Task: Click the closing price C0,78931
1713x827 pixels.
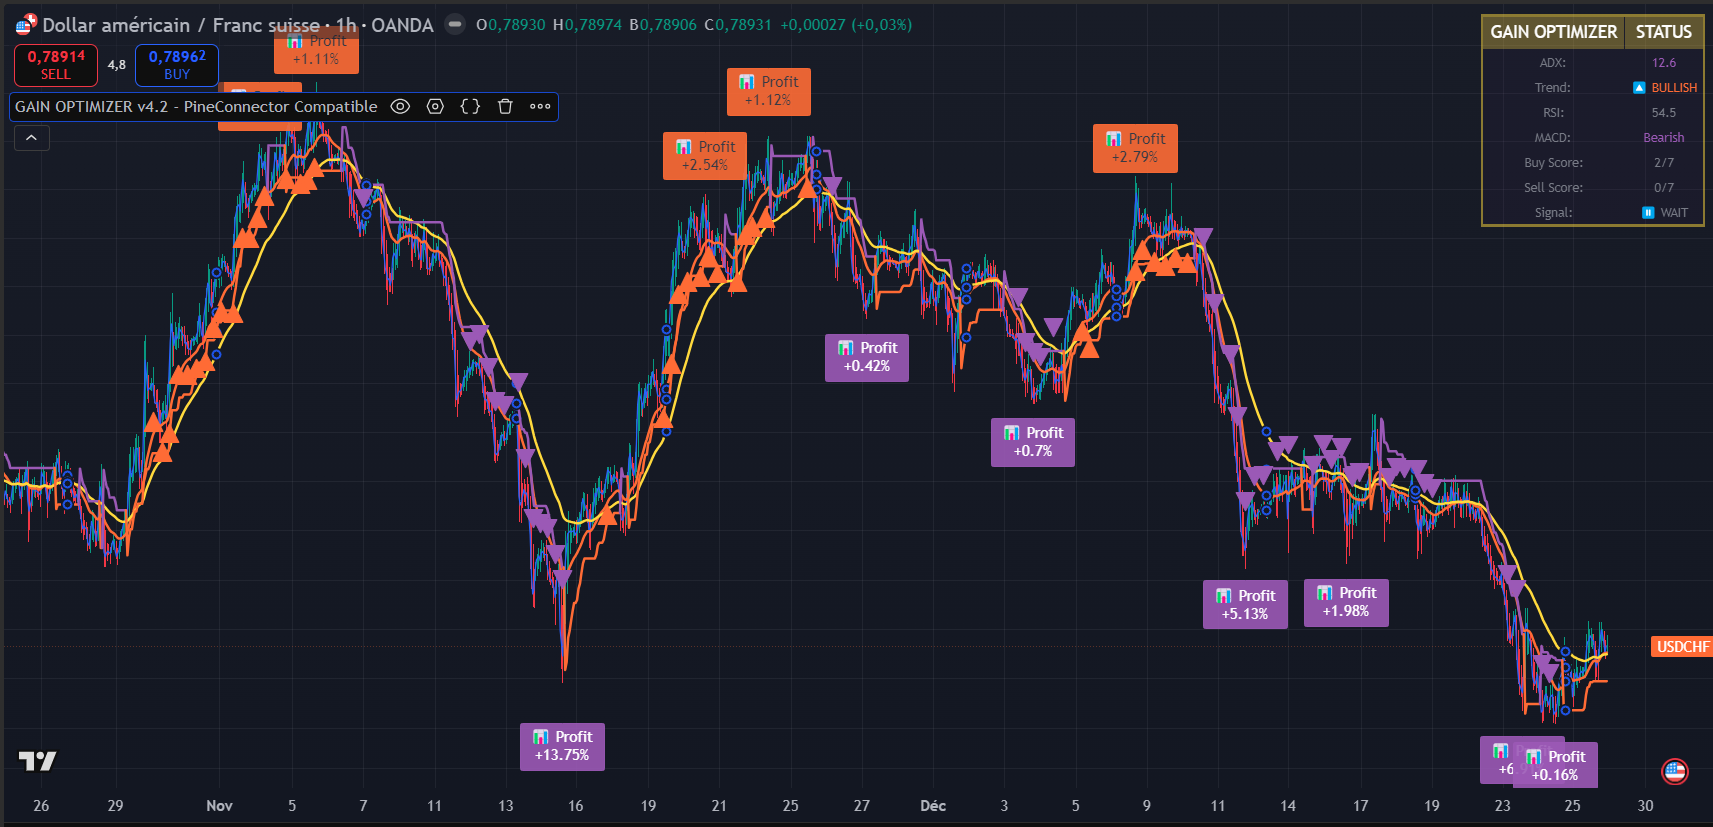Action: pos(738,25)
